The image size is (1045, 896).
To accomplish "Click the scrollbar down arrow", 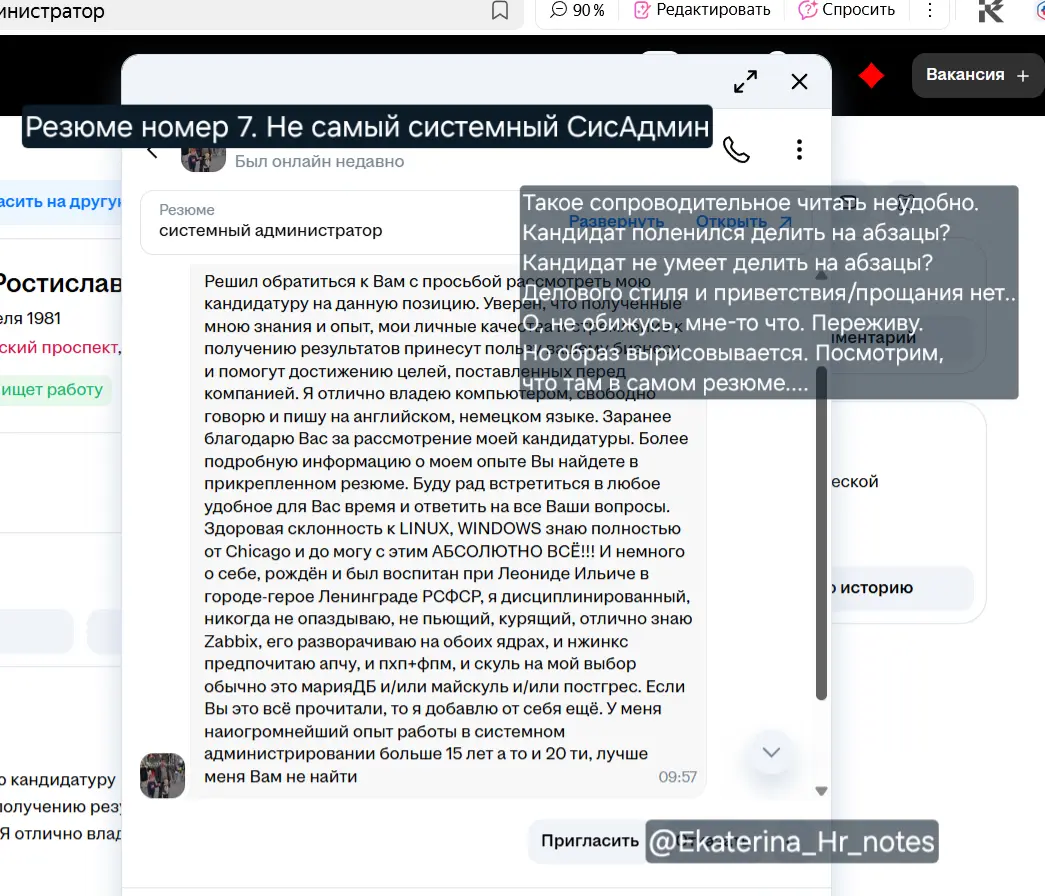I will [x=821, y=791].
